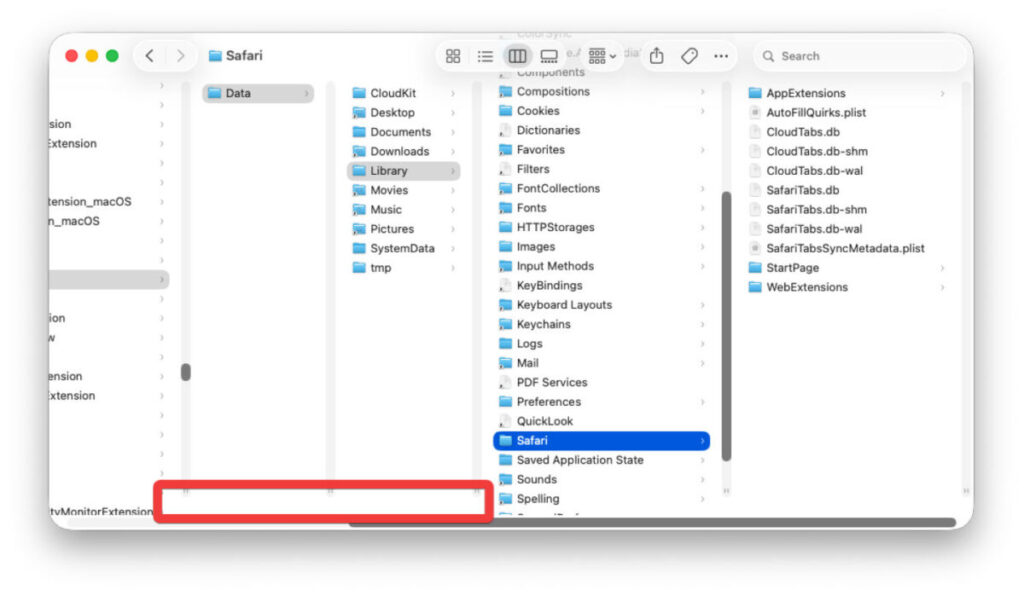Open the Music folder
1024x596 pixels.
[x=404, y=210]
